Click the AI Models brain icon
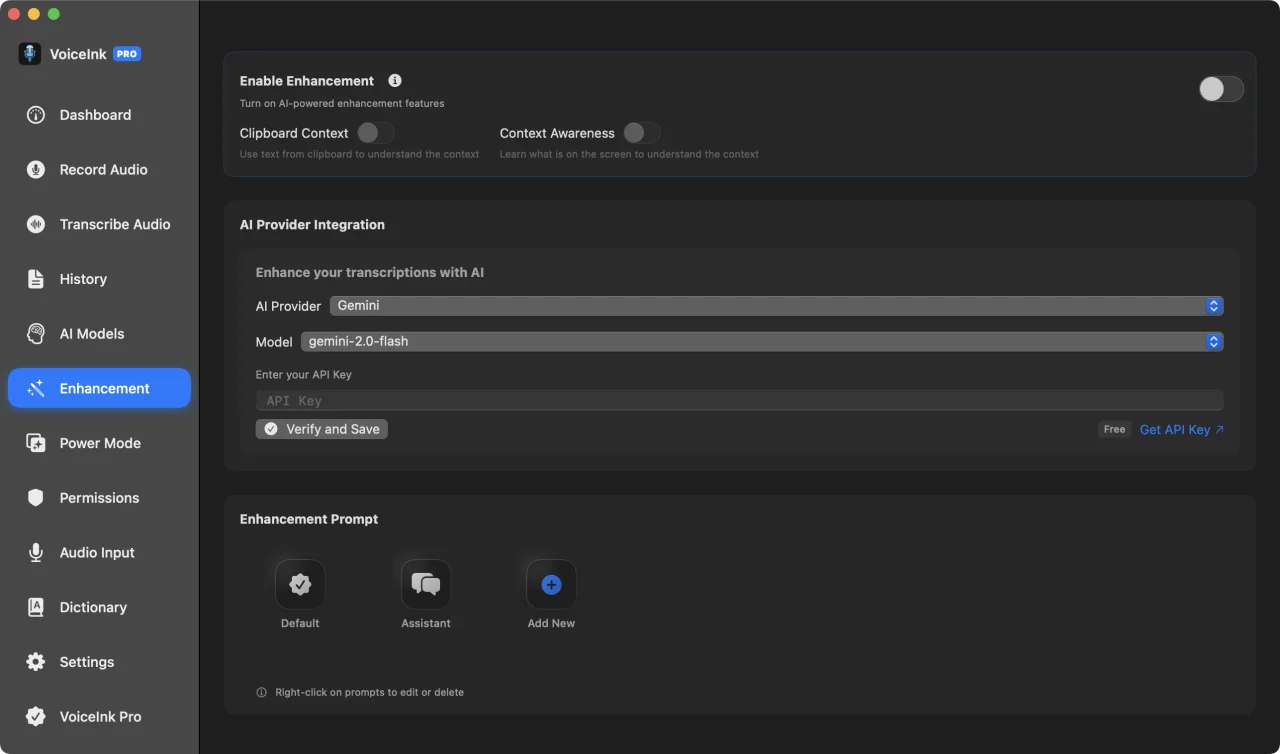 [x=36, y=334]
